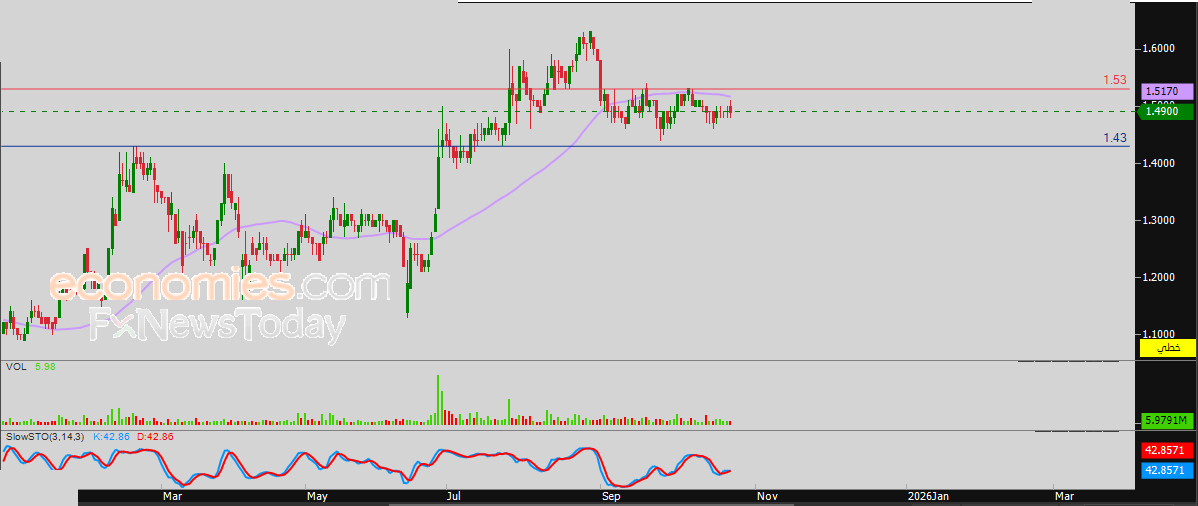Select the red 1.53 resistance label

pos(1114,79)
